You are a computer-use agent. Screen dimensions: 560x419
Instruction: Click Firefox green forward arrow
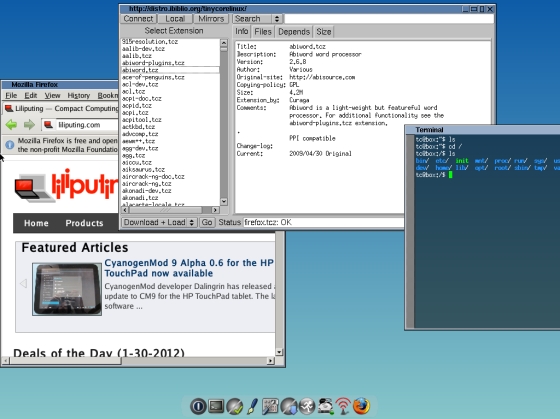pos(29,125)
